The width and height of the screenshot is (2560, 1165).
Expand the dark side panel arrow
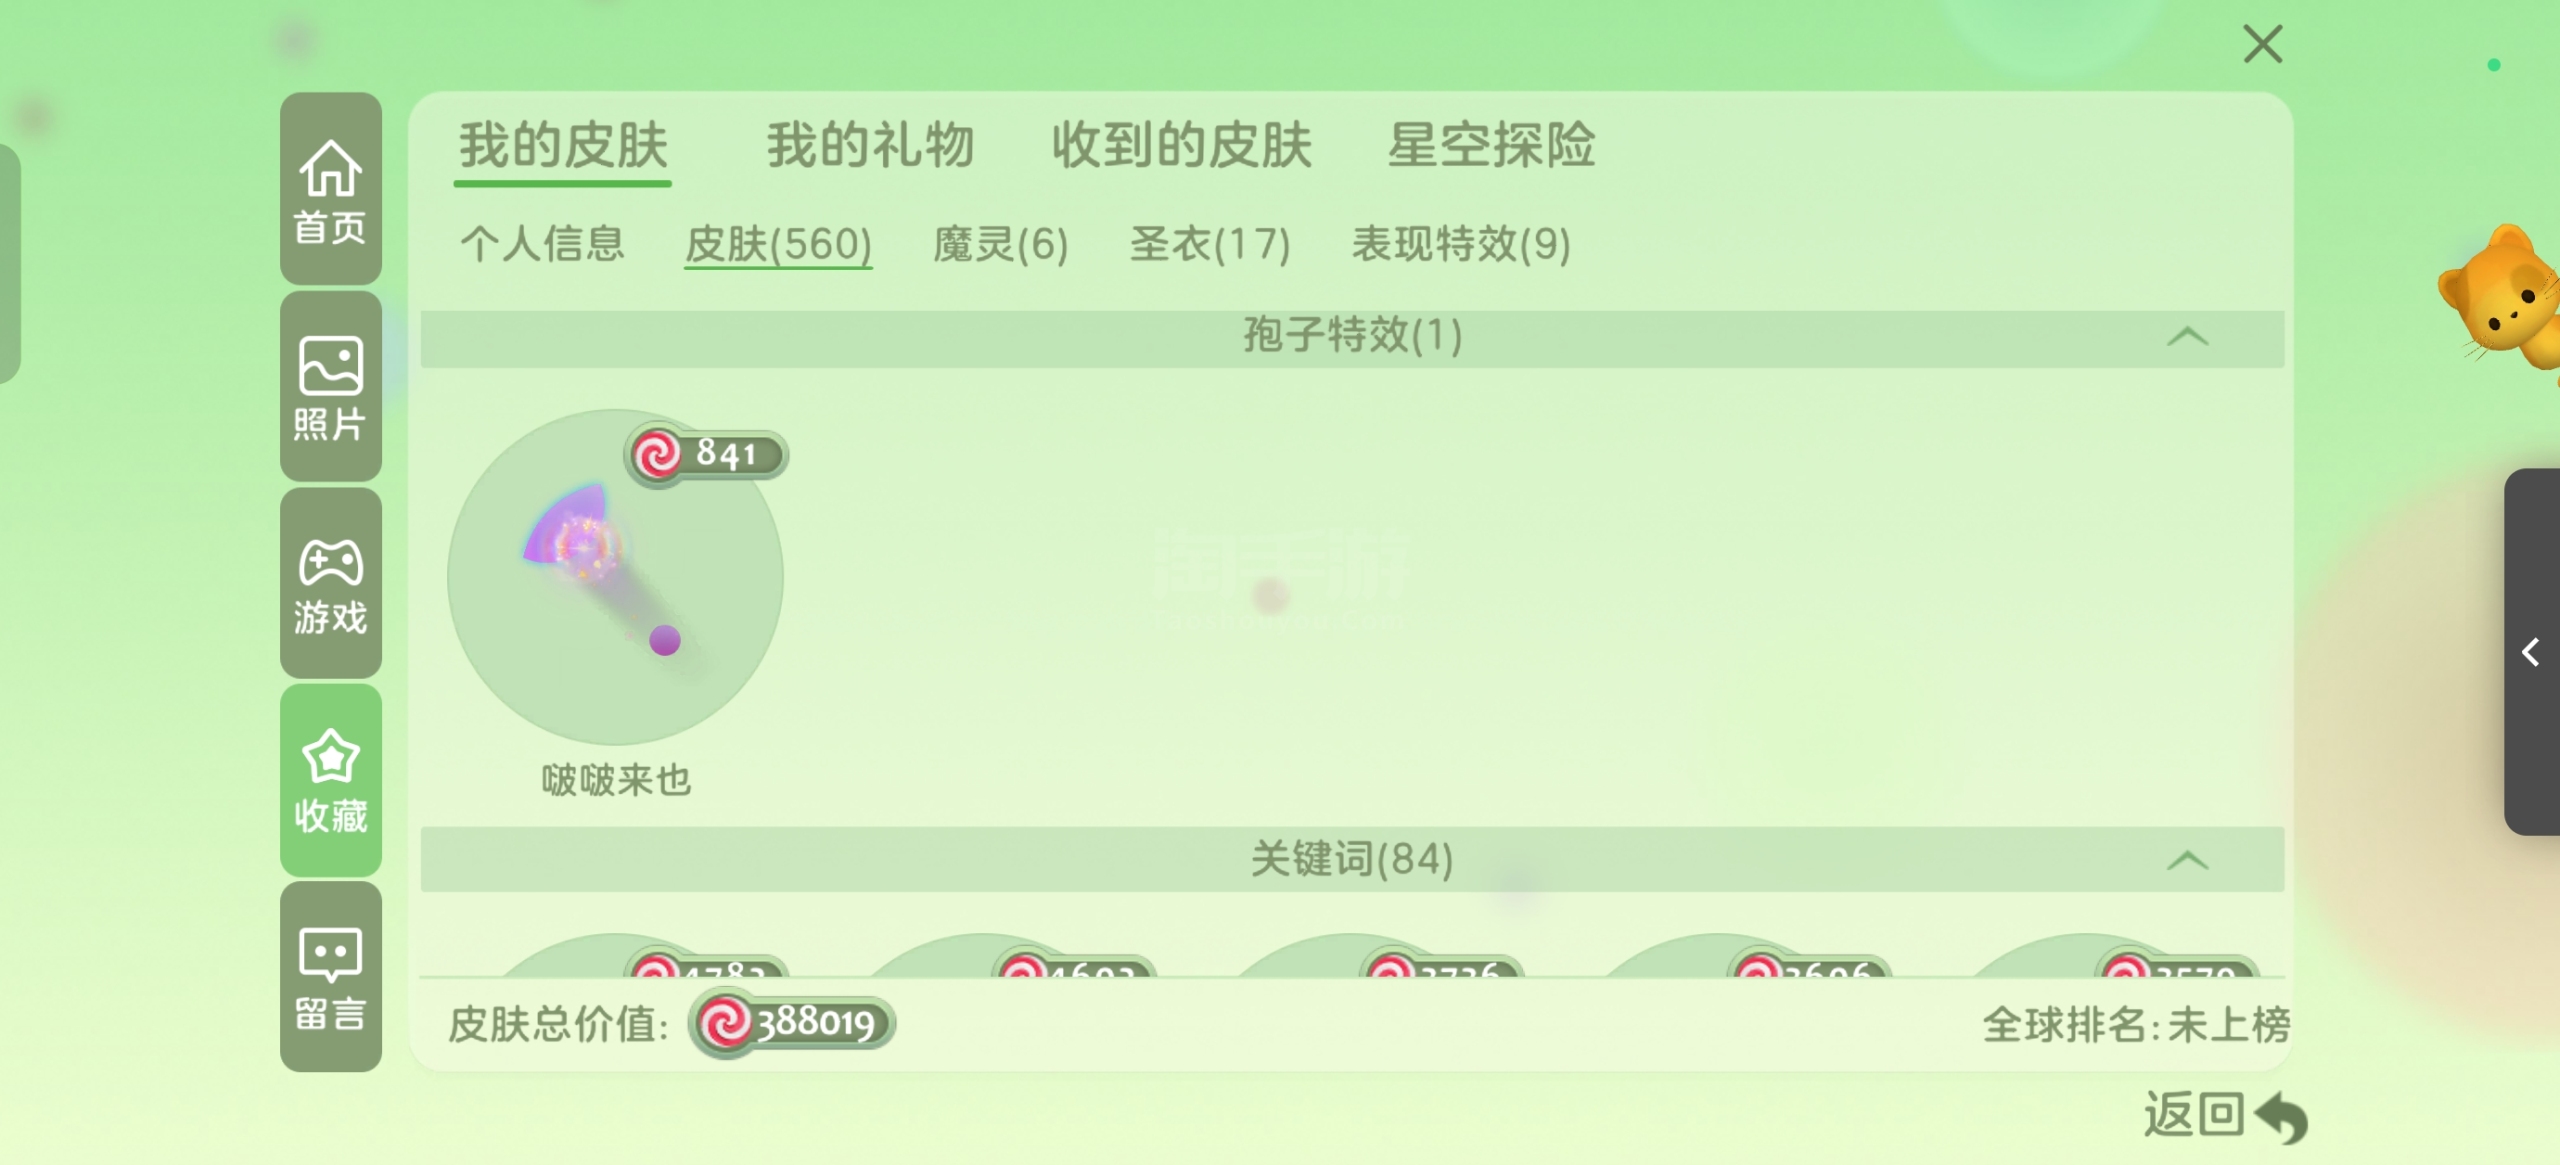2531,652
